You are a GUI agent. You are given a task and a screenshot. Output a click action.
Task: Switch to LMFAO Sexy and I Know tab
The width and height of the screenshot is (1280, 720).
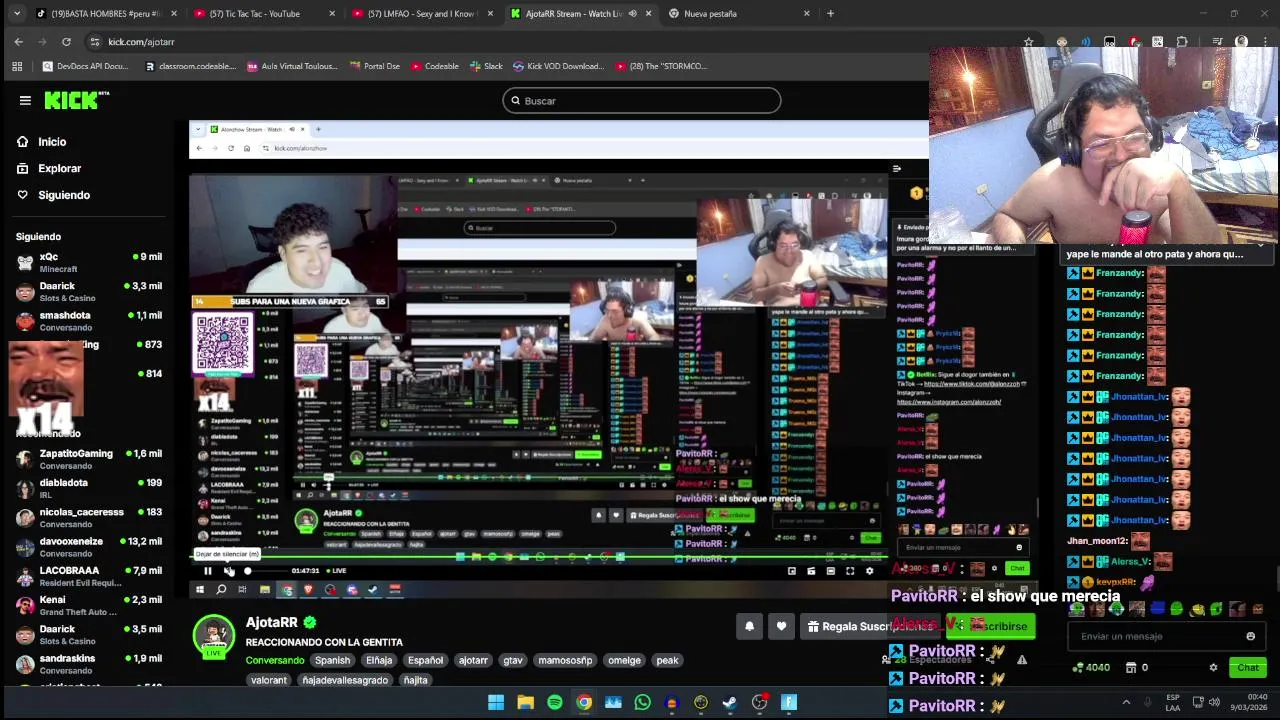pos(424,14)
